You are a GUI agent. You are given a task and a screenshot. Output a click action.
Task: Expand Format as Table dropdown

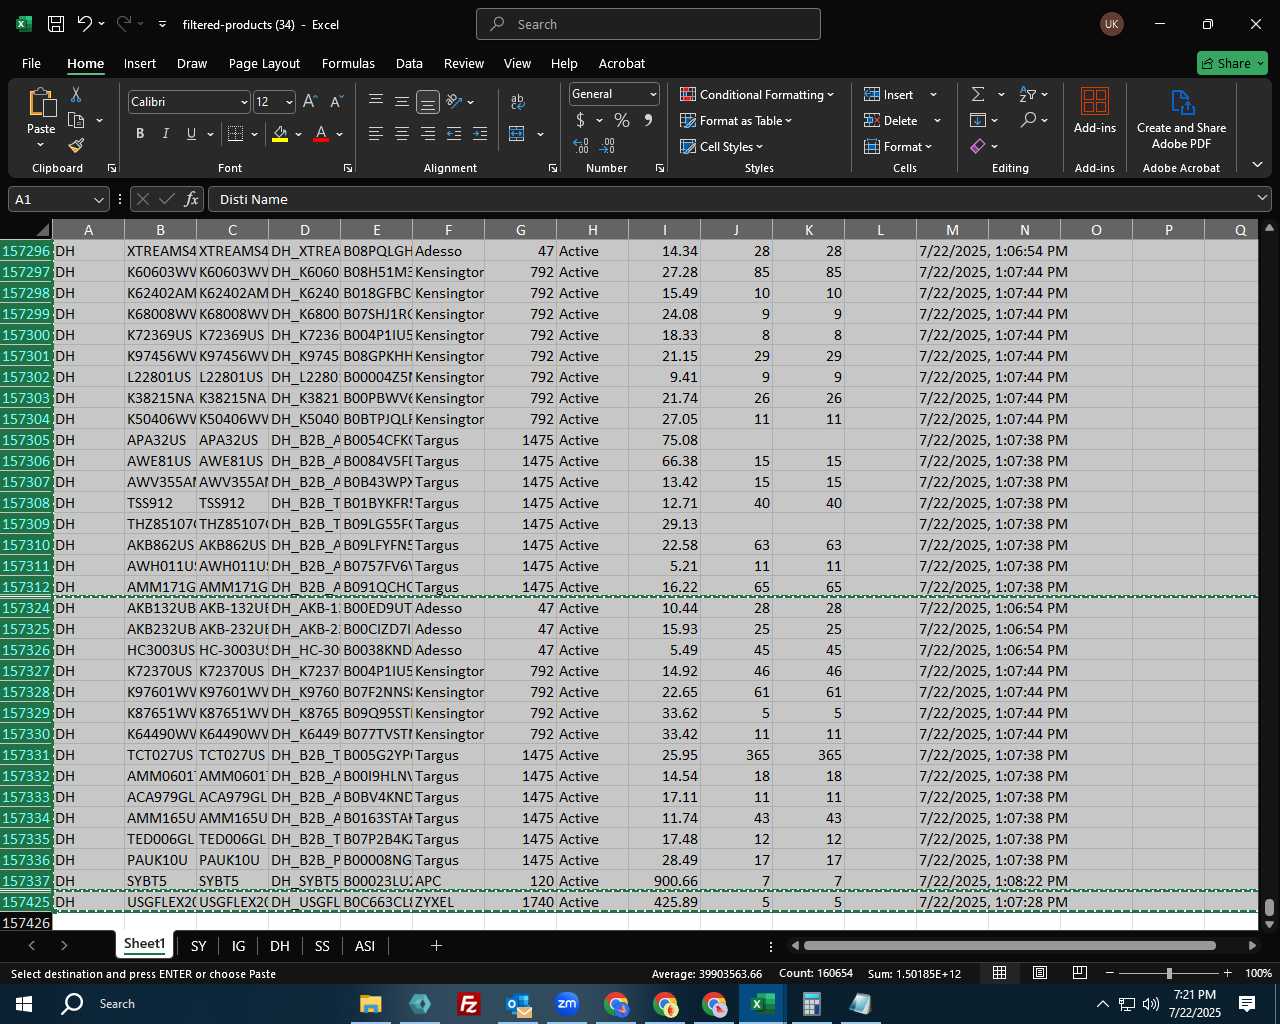788,121
